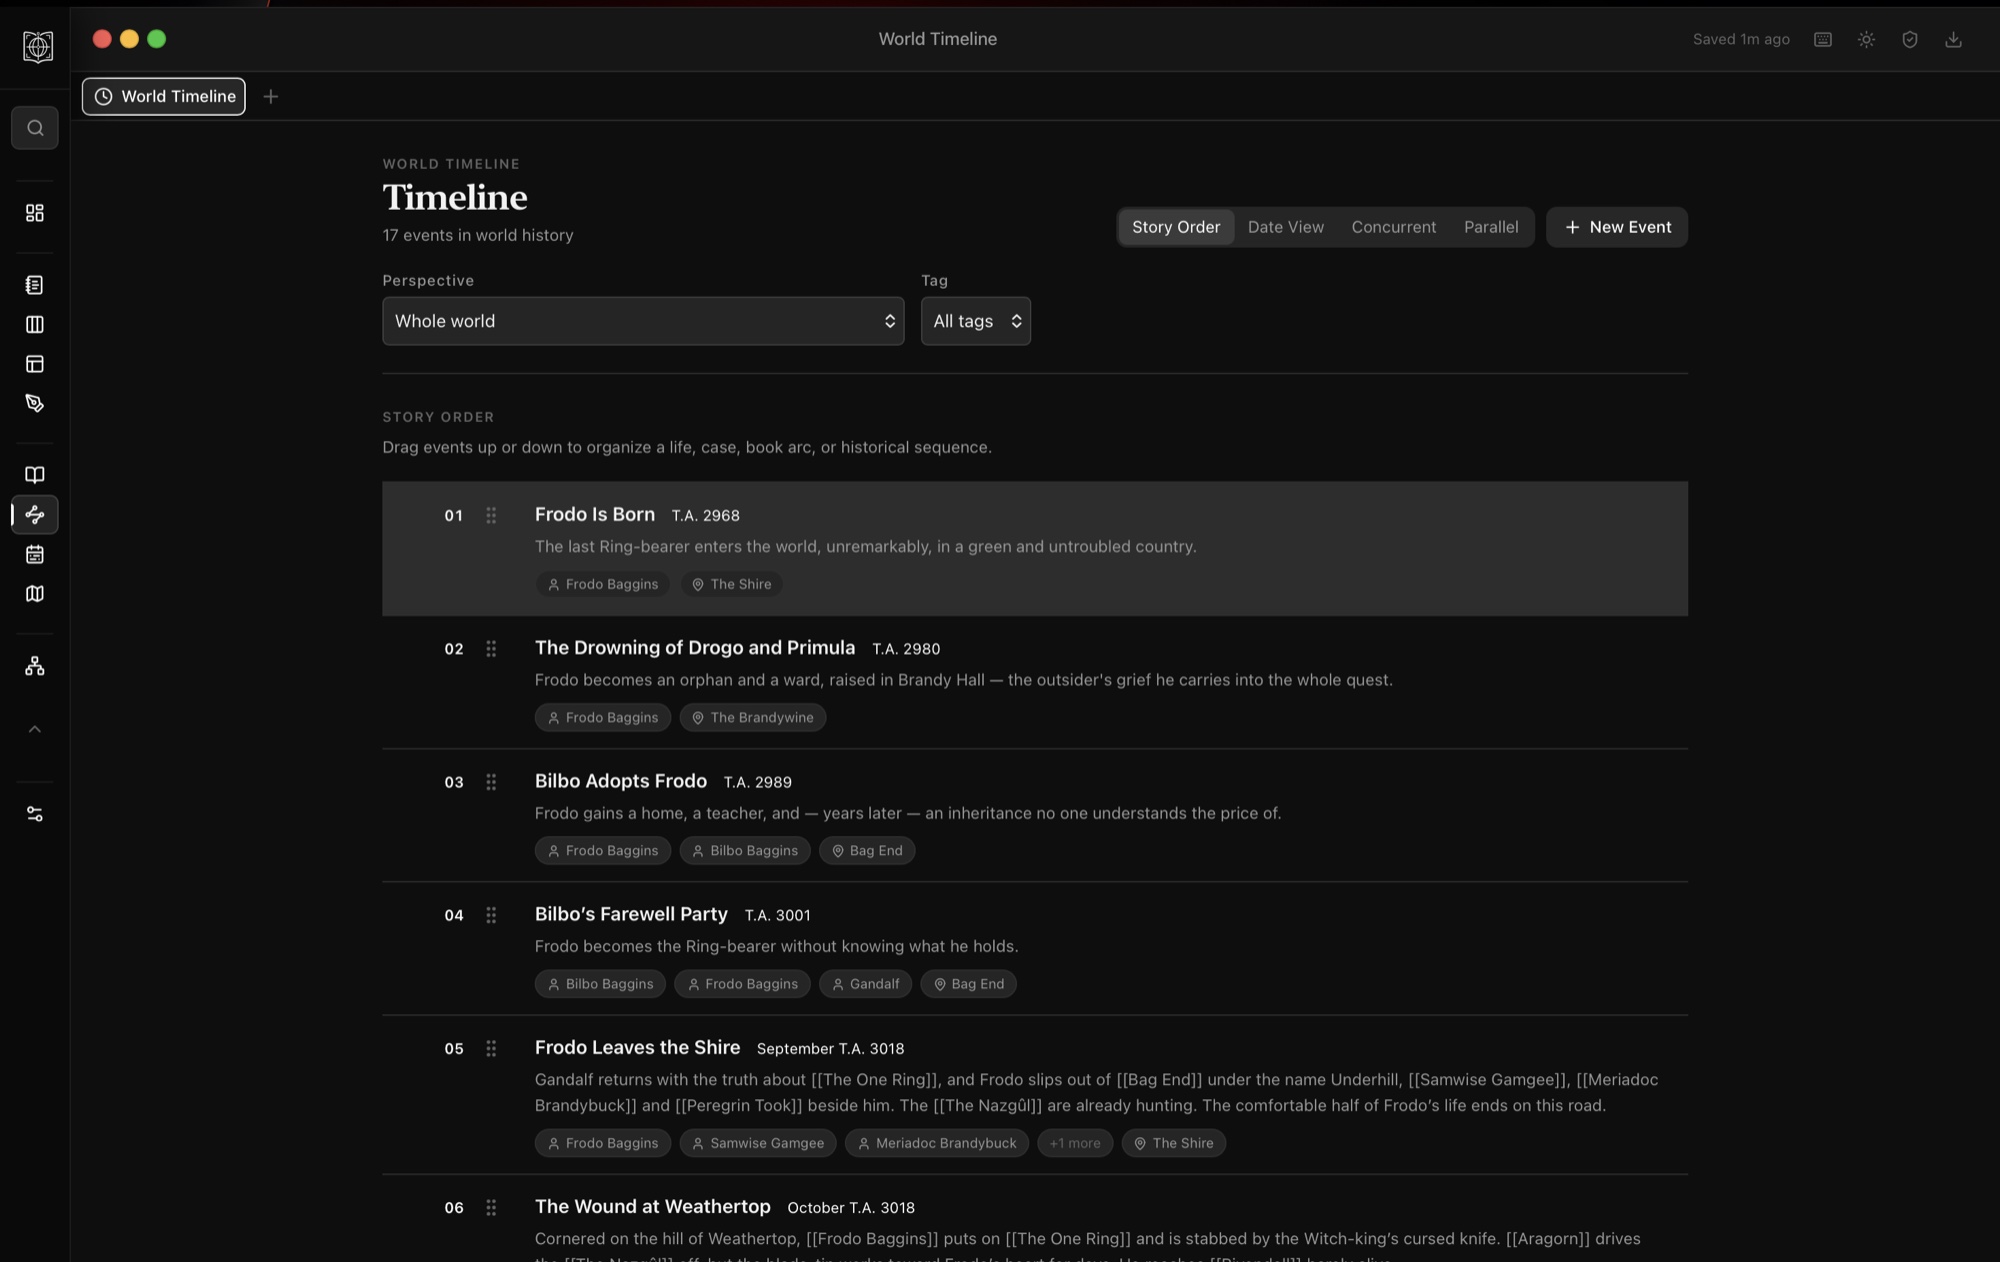Open the 'All tags' tag dropdown
The height and width of the screenshot is (1262, 2000).
[976, 321]
